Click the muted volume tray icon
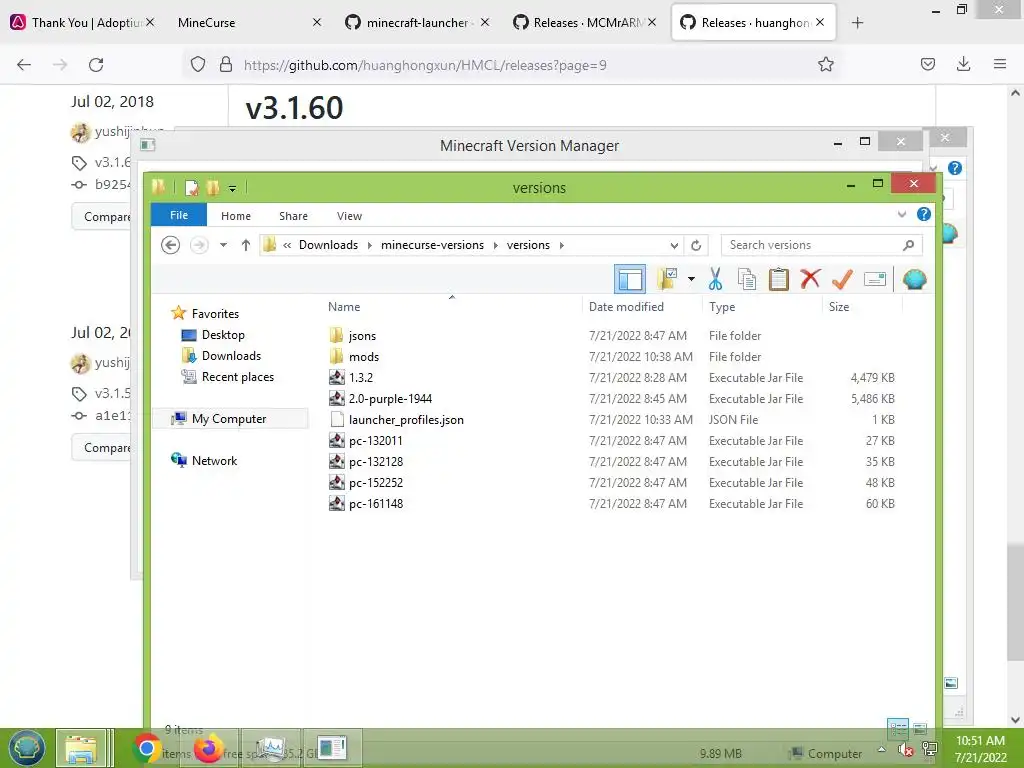 (904, 750)
